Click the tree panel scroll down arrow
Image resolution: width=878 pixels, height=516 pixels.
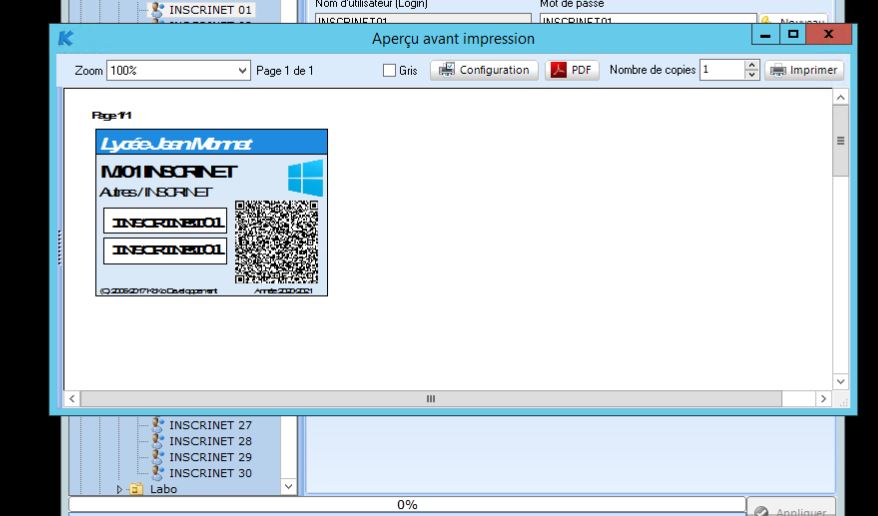pos(288,486)
